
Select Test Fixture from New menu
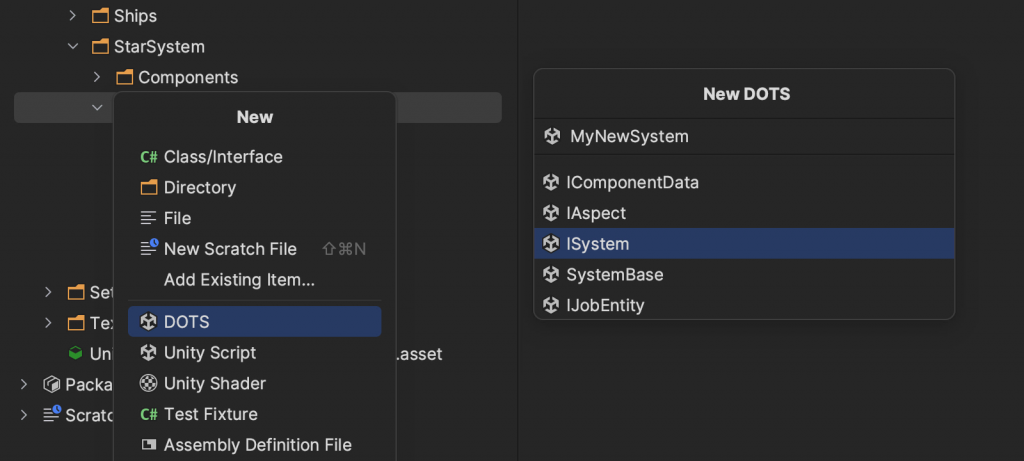tap(210, 414)
